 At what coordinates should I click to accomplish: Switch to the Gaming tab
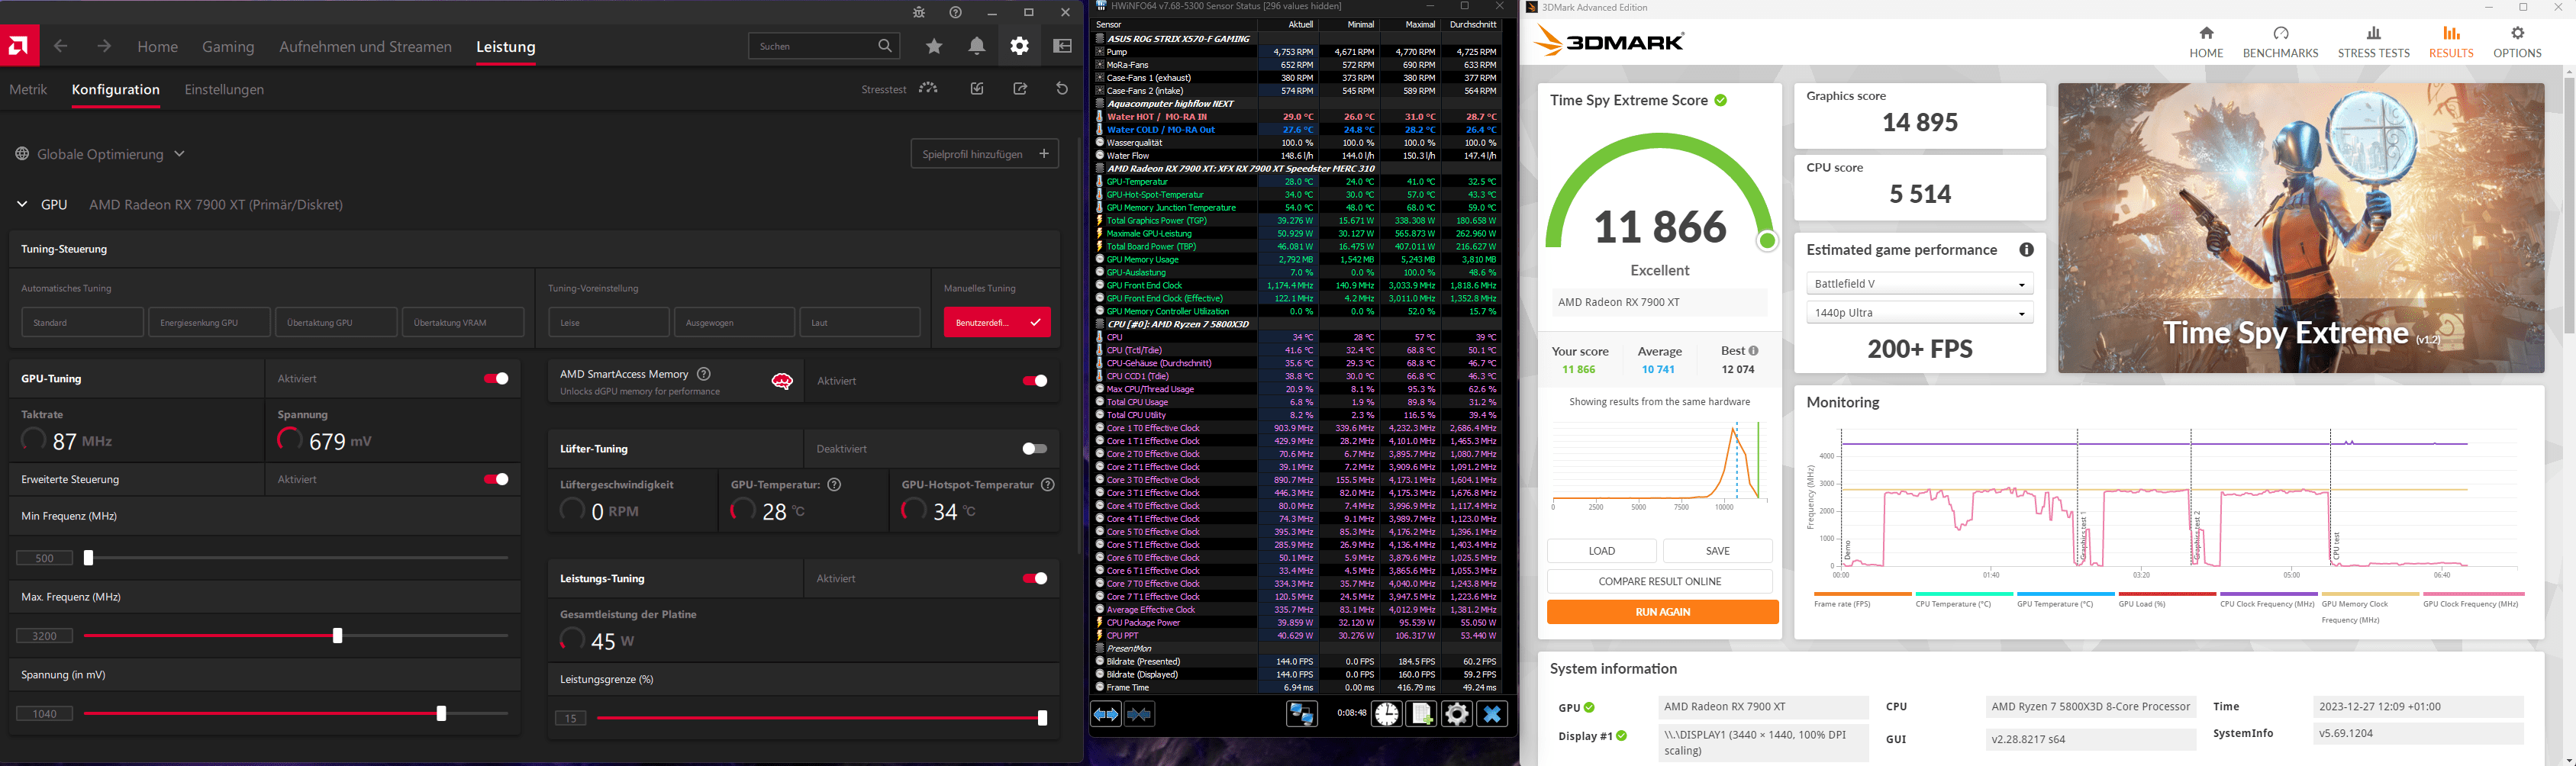228,47
